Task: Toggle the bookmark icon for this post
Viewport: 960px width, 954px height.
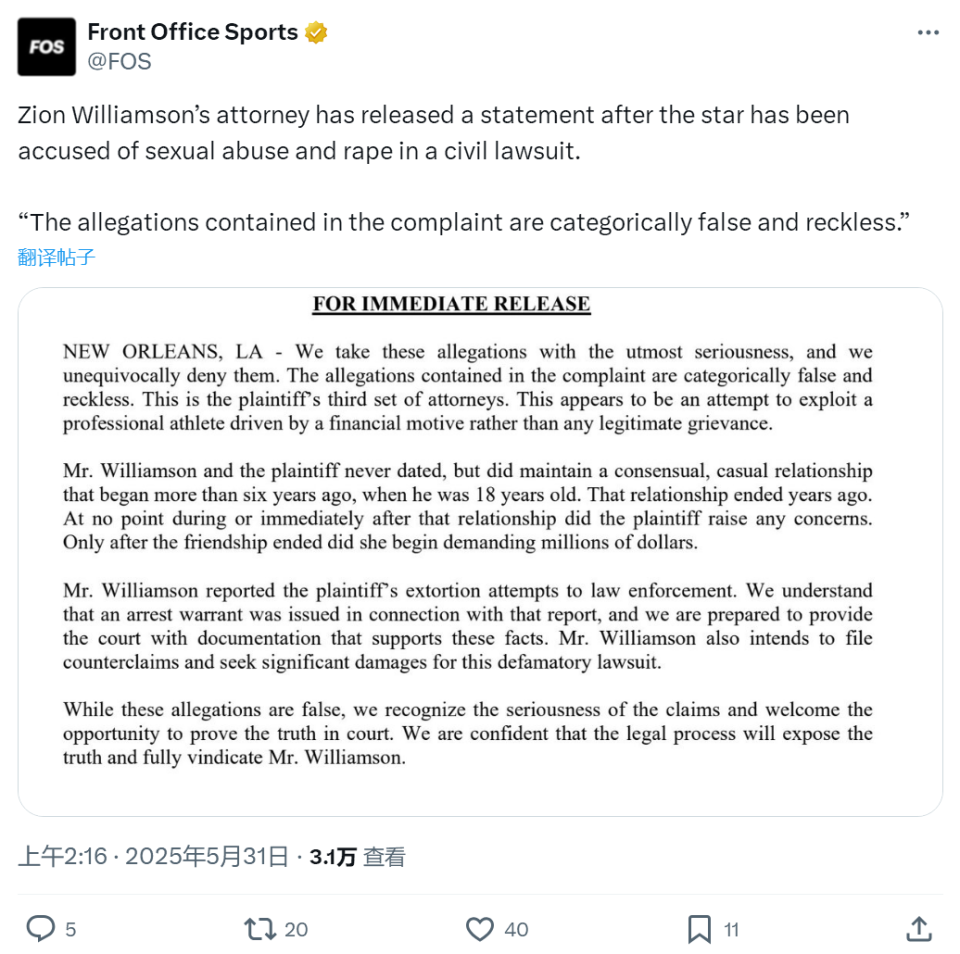Action: coord(699,929)
